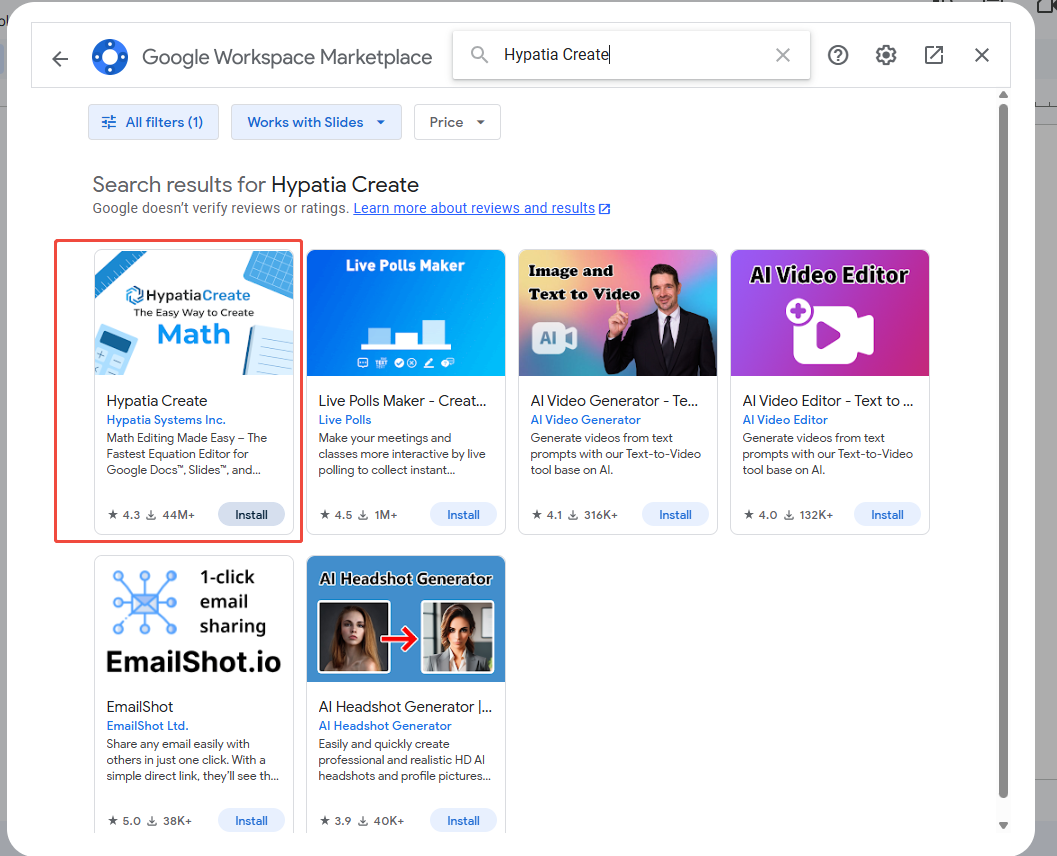Install the Hypatia Create add-on
1057x856 pixels.
pyautogui.click(x=251, y=513)
